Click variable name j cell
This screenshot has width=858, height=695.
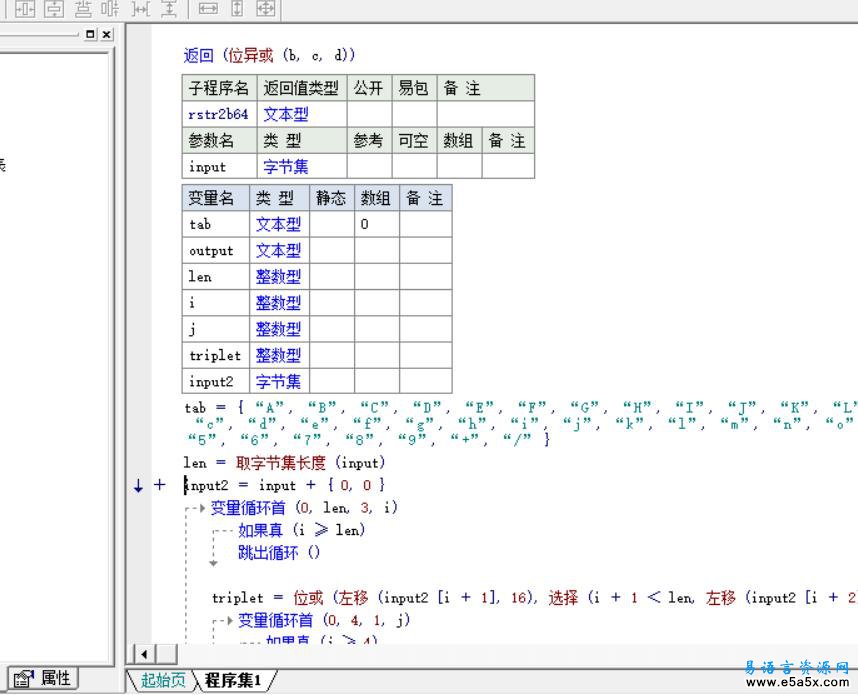pyautogui.click(x=216, y=329)
